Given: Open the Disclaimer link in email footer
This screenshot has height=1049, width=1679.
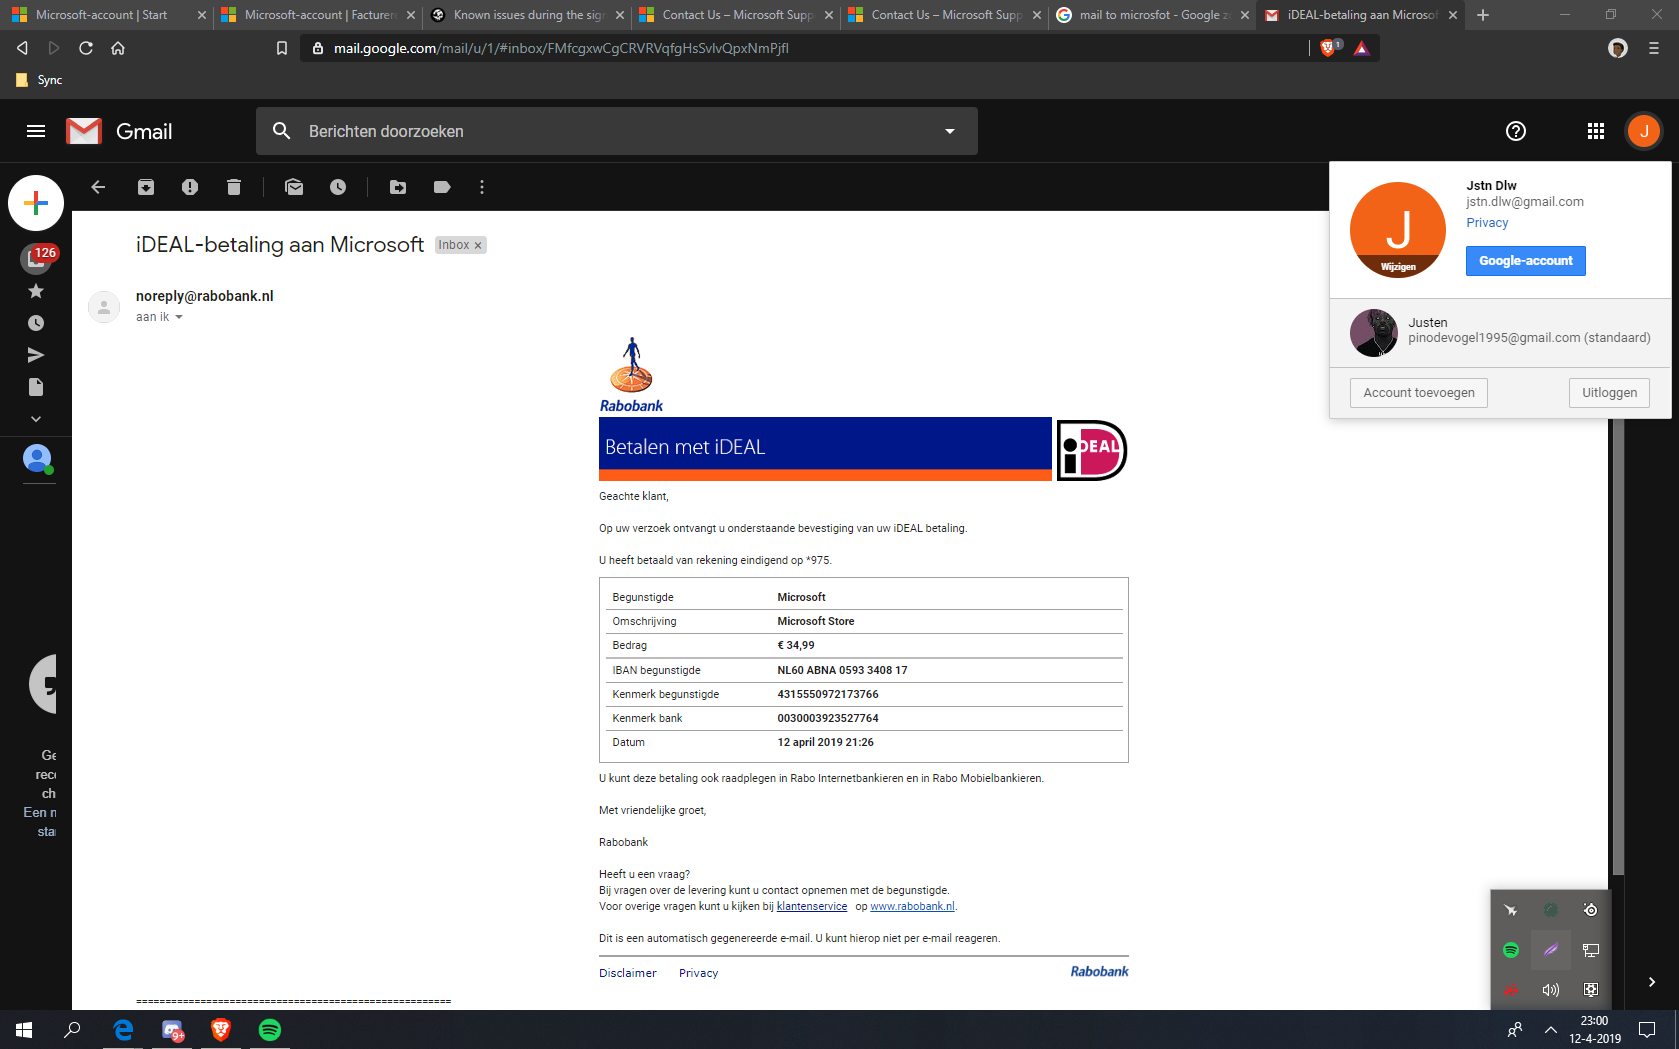Looking at the screenshot, I should point(628,973).
